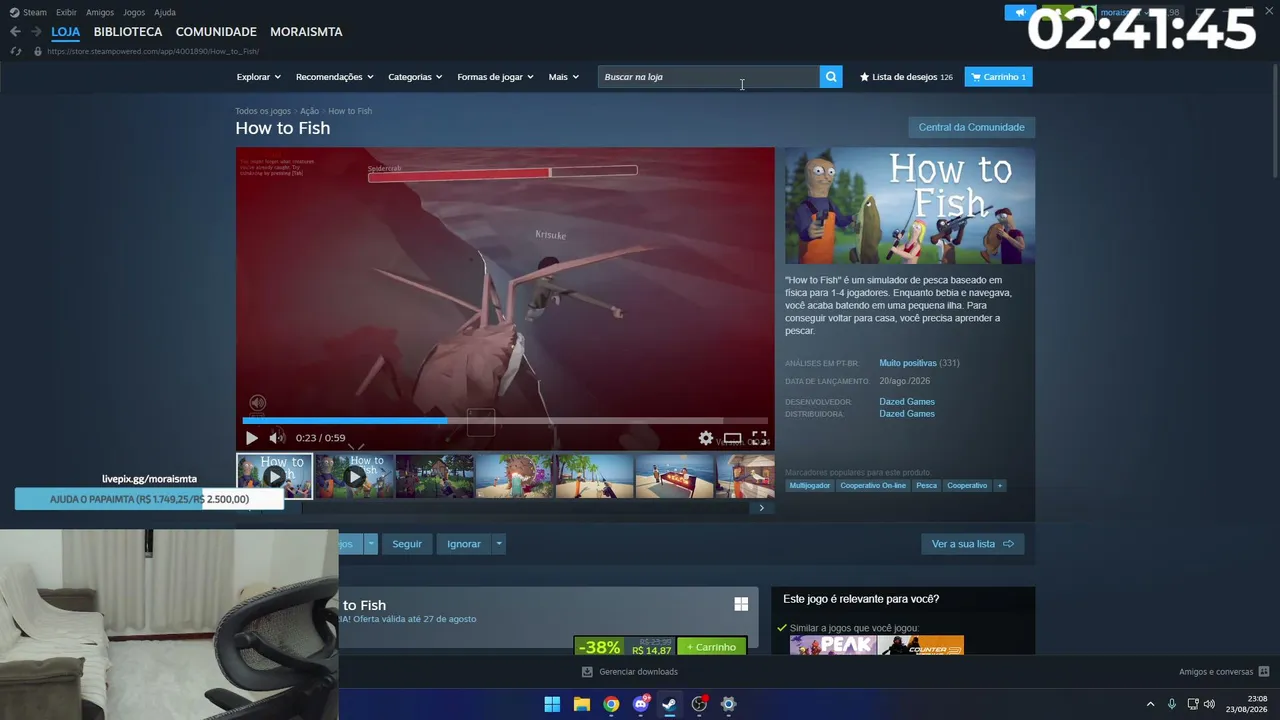The image size is (1280, 720).
Task: Select the second trailer thumbnail
Action: [355, 476]
